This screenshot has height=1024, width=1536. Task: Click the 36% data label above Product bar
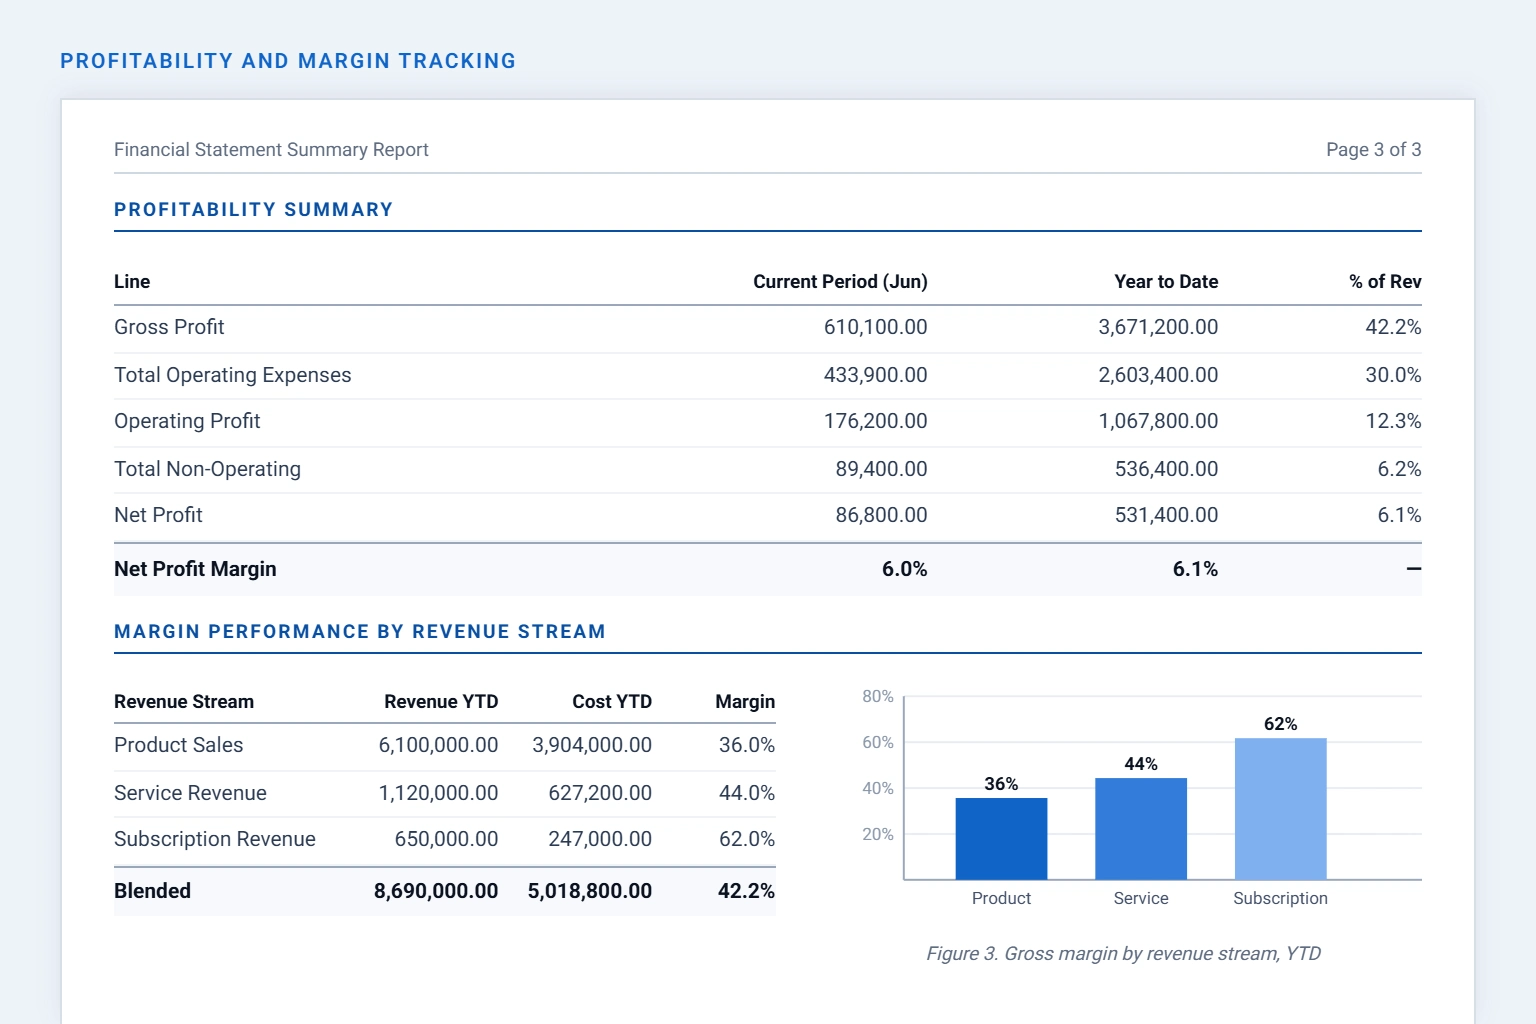(x=1001, y=784)
